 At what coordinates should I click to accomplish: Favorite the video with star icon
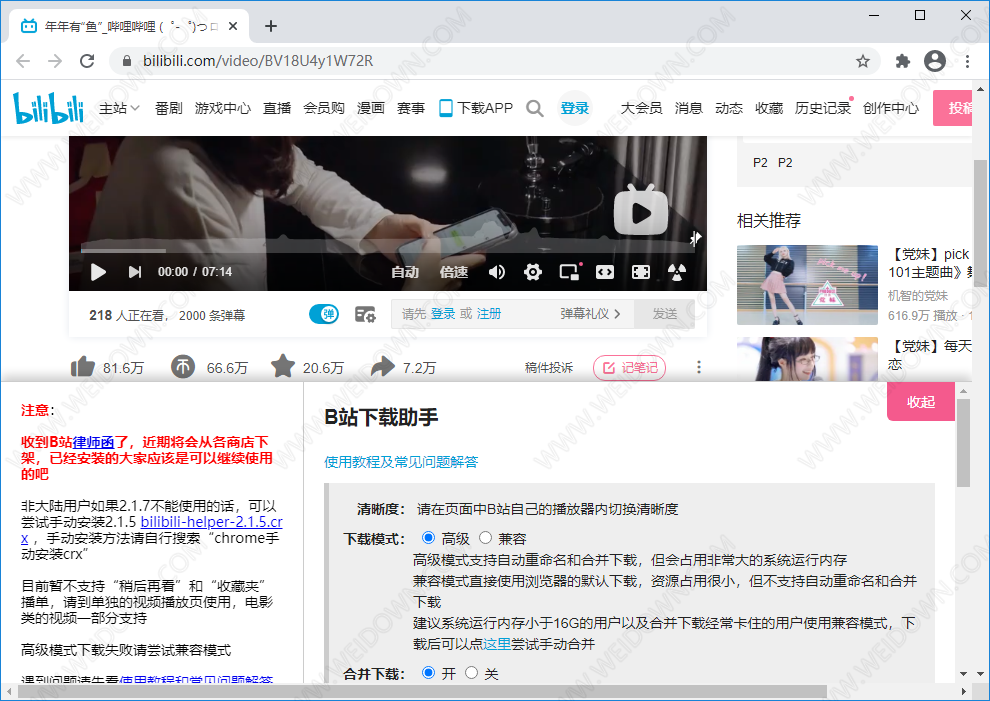click(283, 366)
